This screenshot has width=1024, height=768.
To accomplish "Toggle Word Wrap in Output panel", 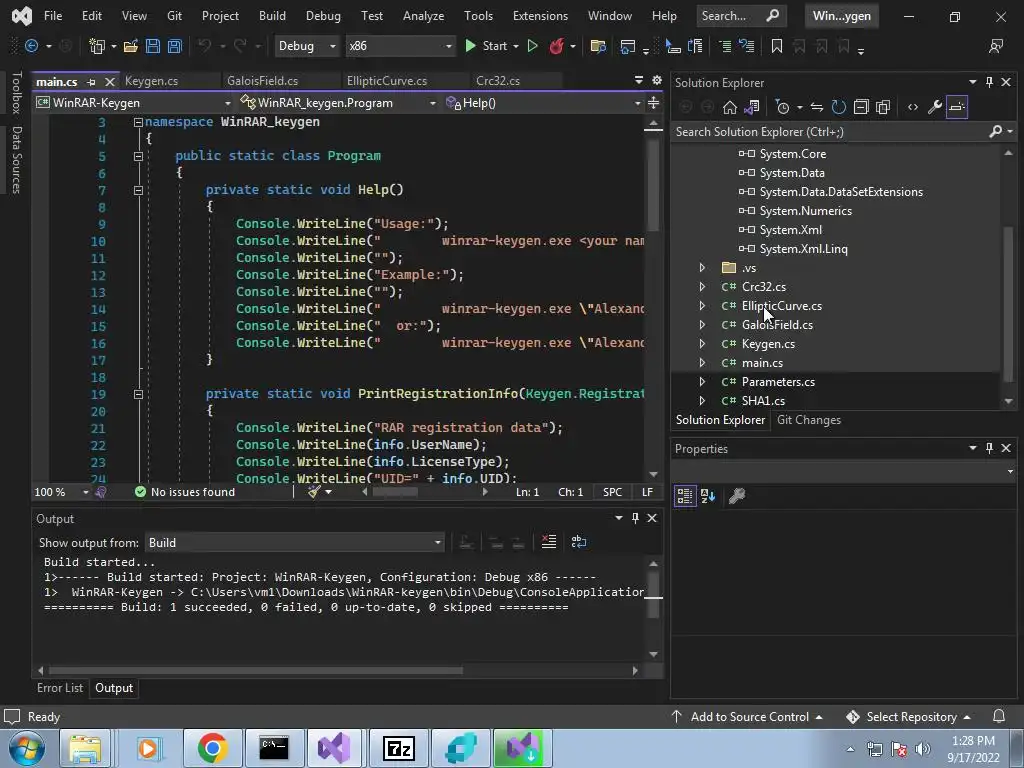I will pos(579,542).
